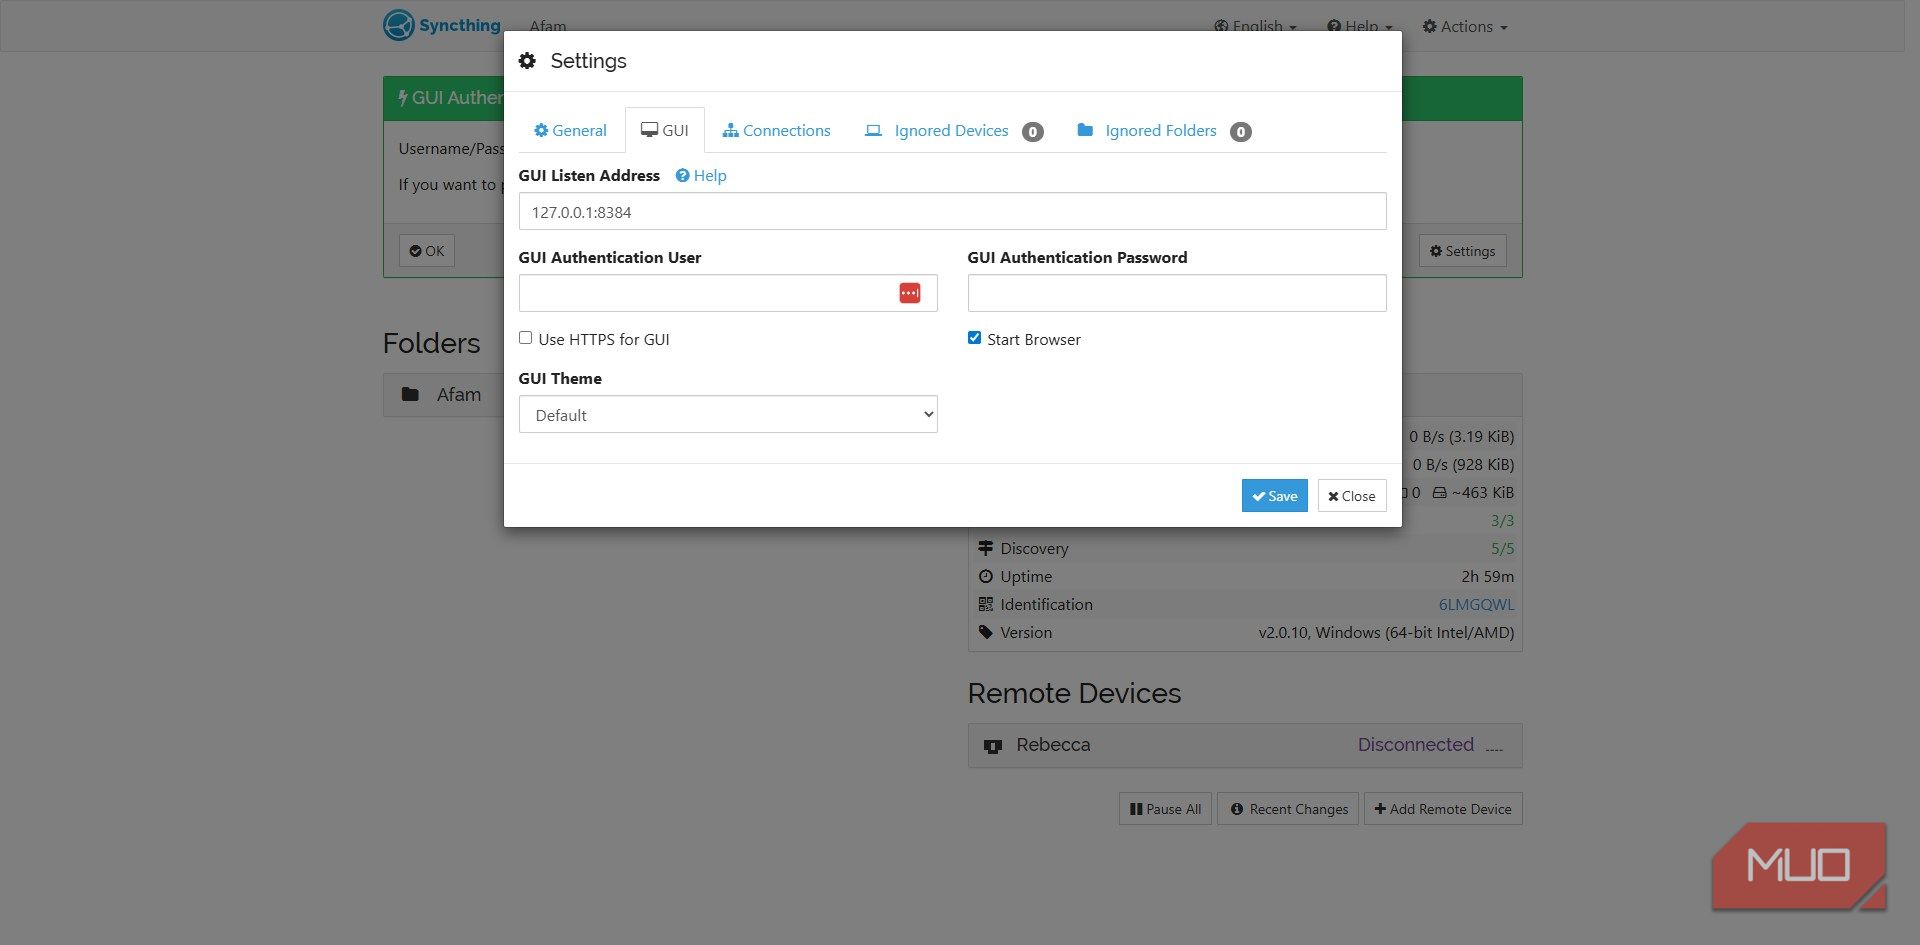This screenshot has width=1920, height=945.
Task: Click Settings button in the authentication notice
Action: [1462, 250]
